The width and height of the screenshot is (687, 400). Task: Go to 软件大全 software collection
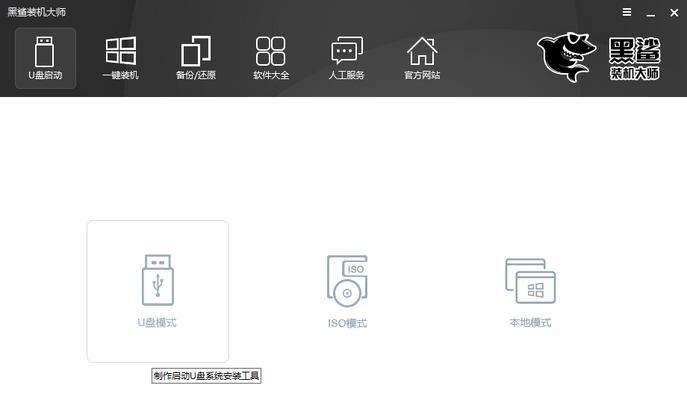tap(271, 58)
